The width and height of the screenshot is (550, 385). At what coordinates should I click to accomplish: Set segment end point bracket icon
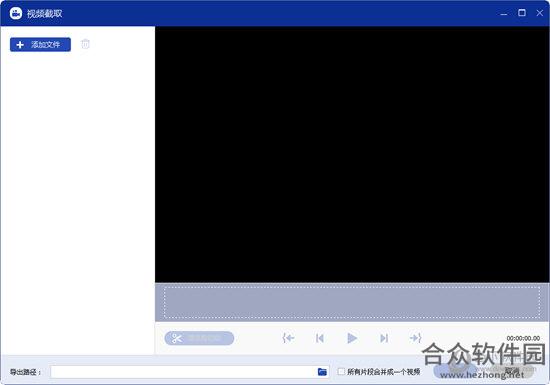point(415,338)
